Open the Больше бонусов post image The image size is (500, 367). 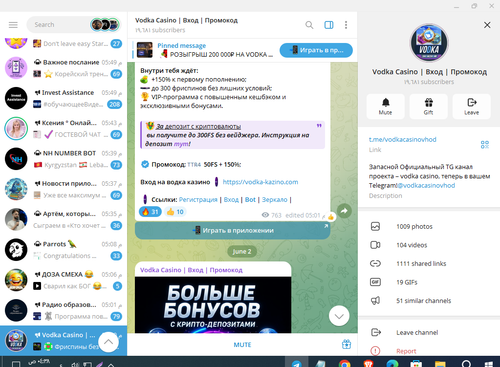pos(213,305)
